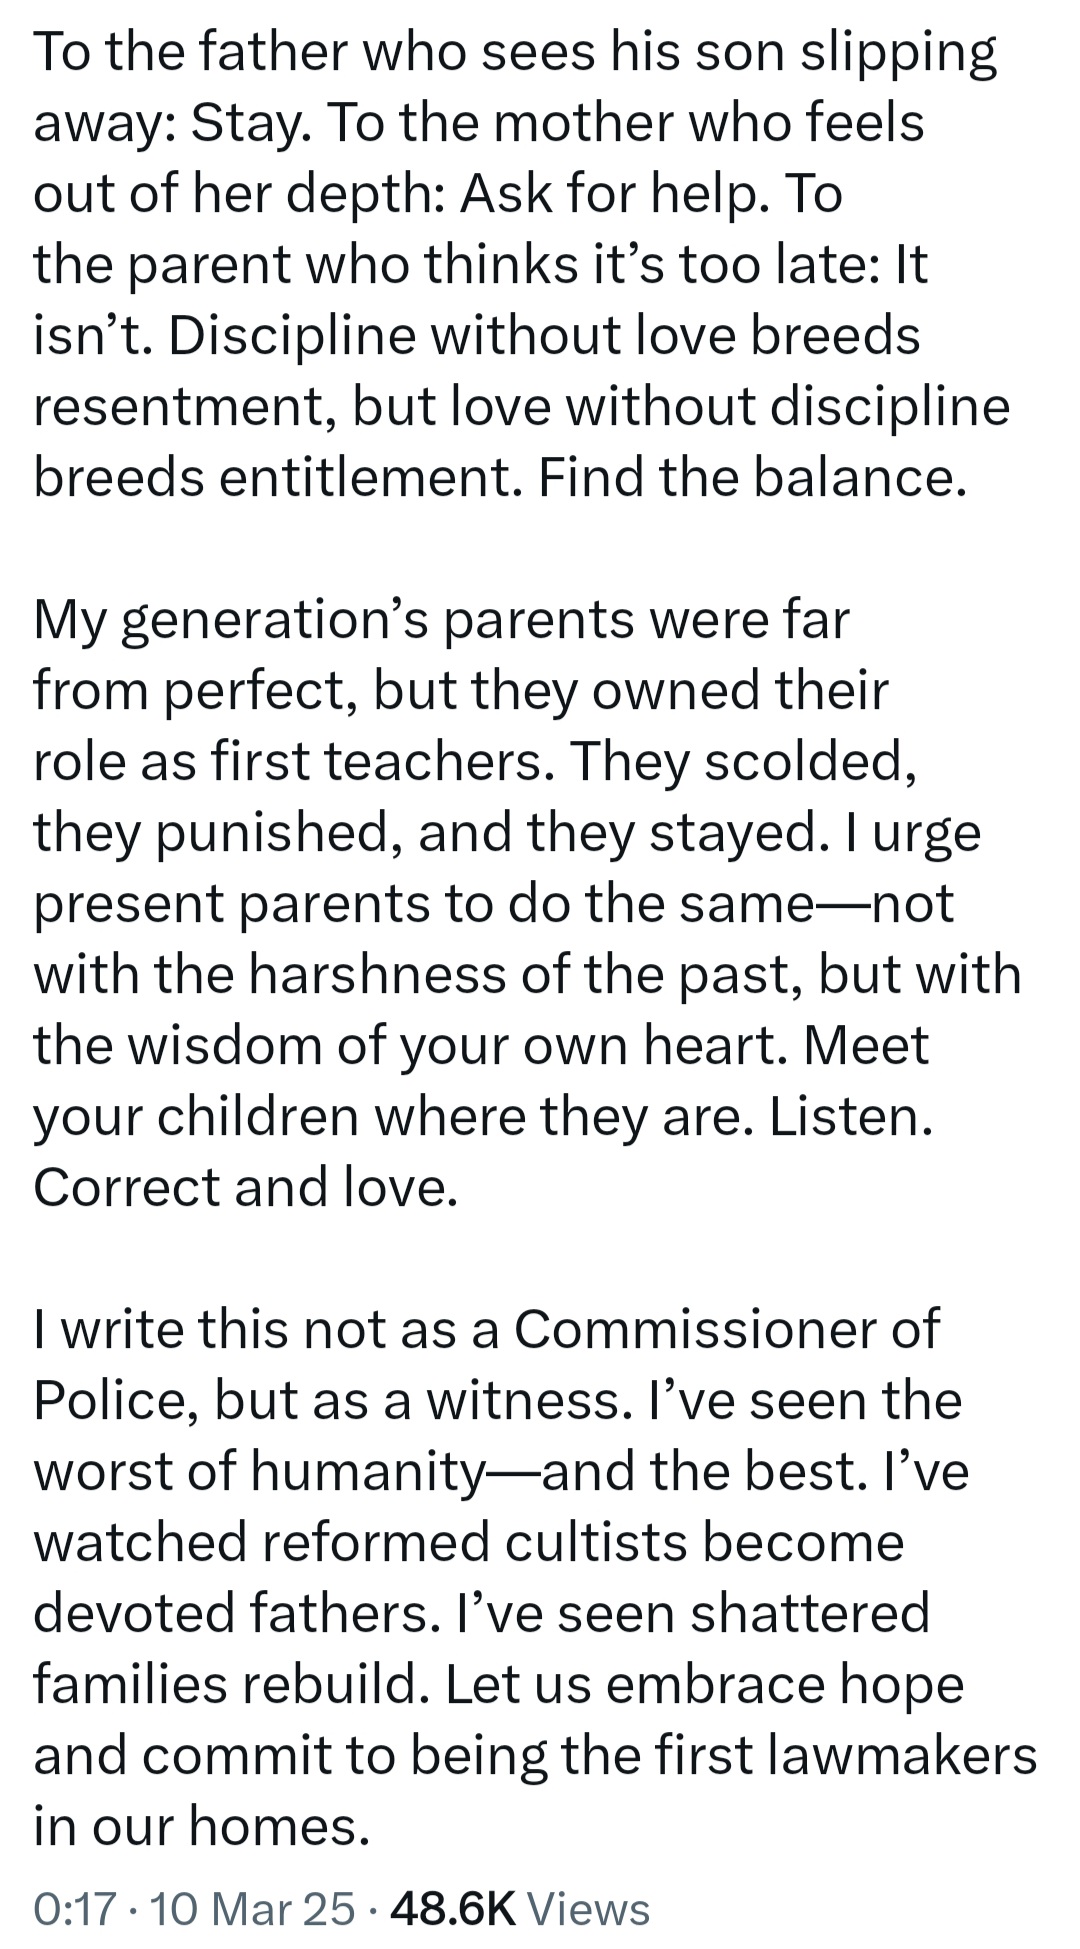Click the 0:17 timestamp of the post
1080x1949 pixels.
tap(75, 1908)
